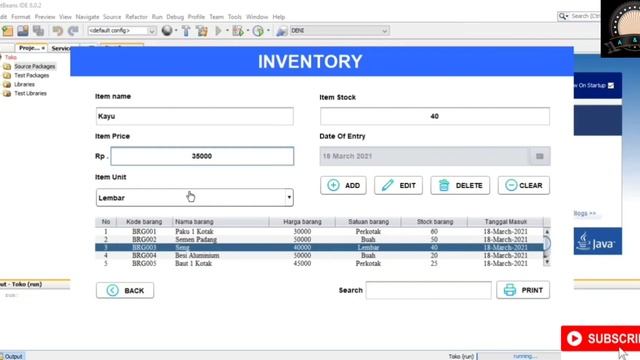Open the Team menu

pyautogui.click(x=216, y=17)
